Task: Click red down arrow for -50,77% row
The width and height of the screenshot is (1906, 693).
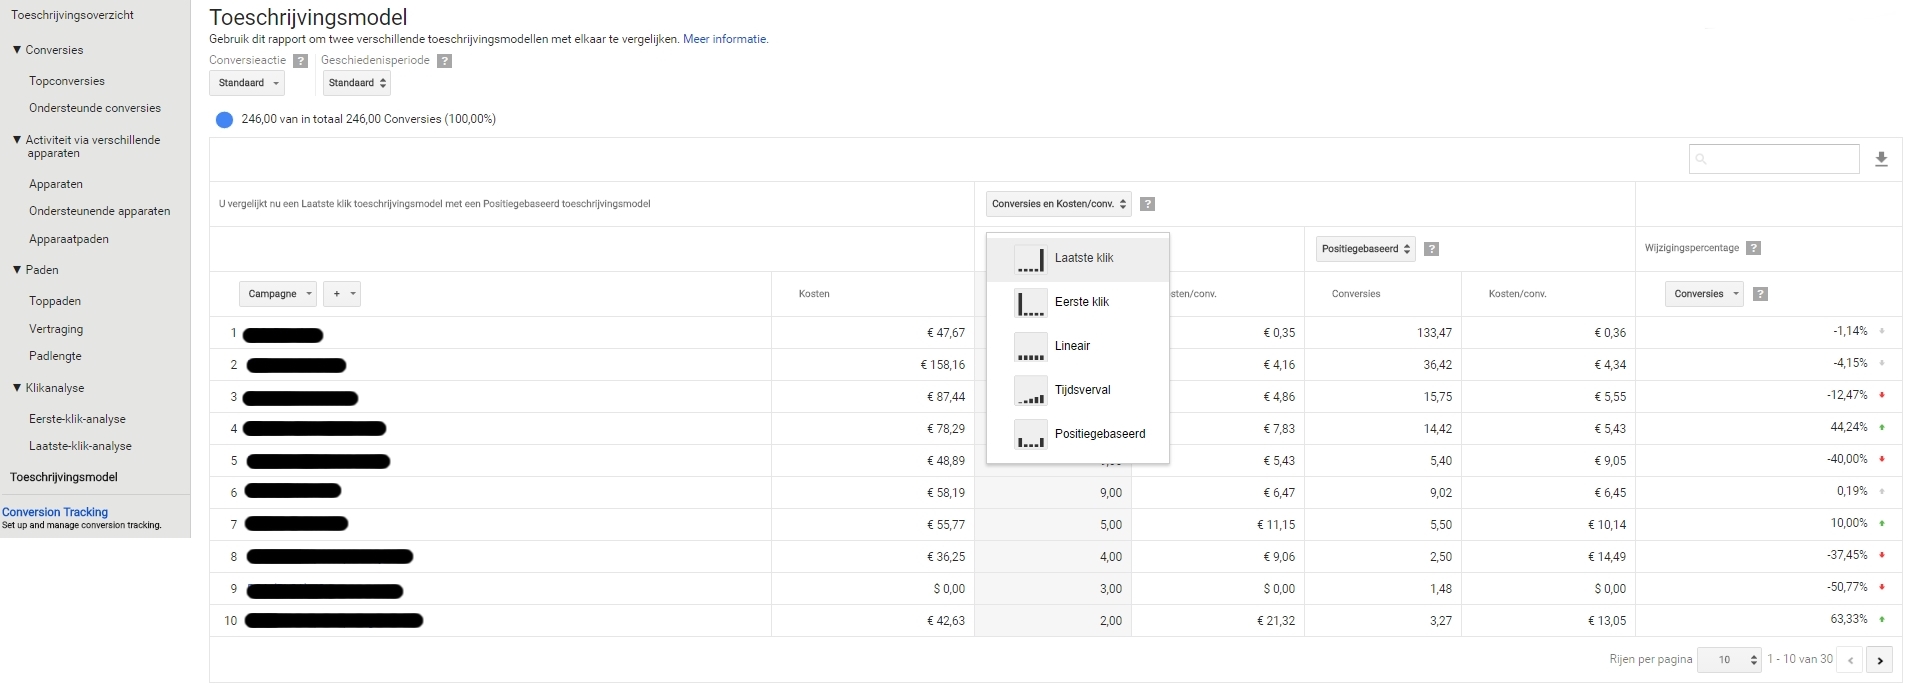Action: click(1882, 588)
